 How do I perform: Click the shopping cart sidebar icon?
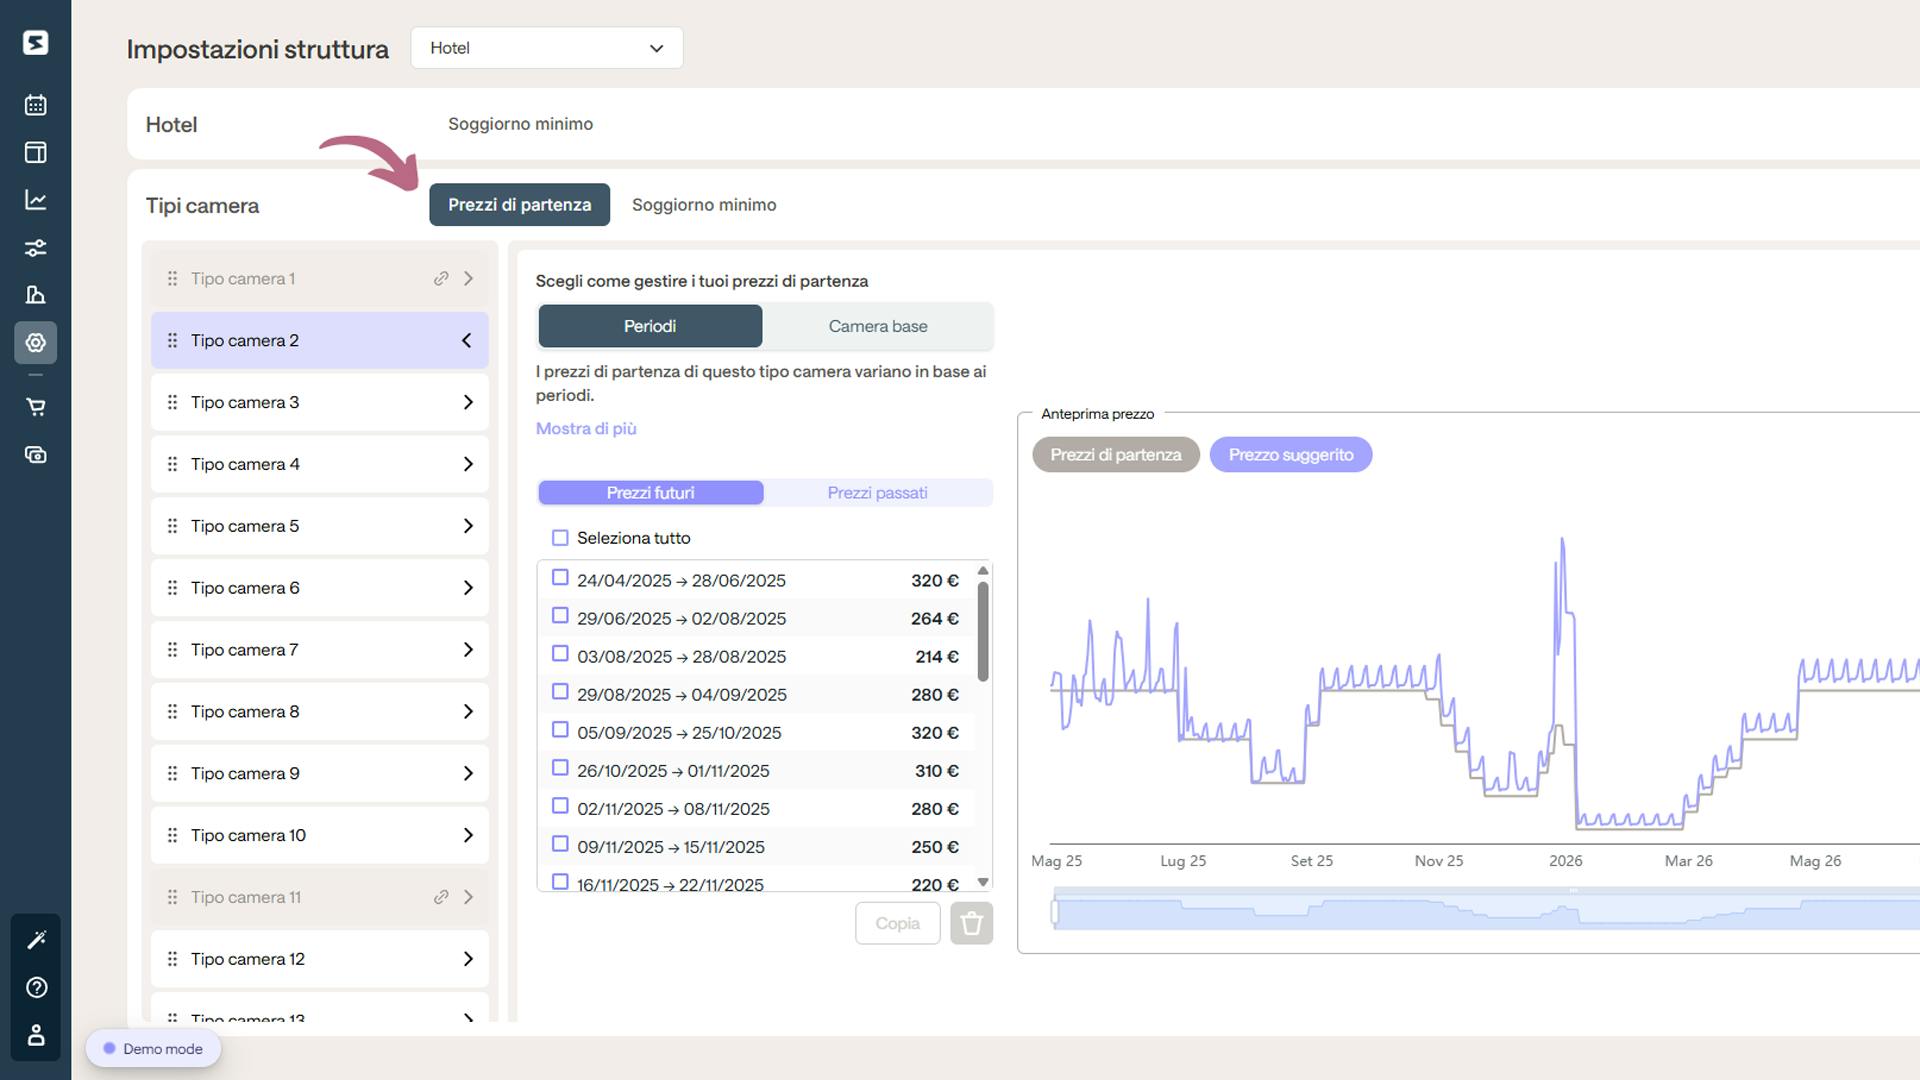pos(36,407)
